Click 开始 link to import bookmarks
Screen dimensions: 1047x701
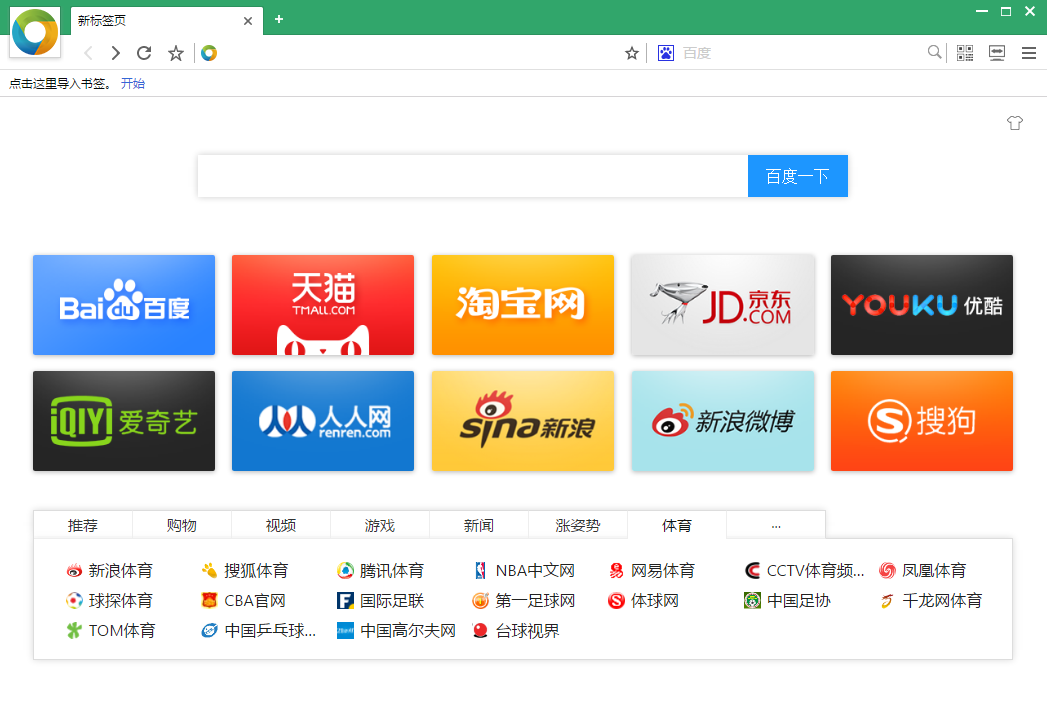[132, 83]
